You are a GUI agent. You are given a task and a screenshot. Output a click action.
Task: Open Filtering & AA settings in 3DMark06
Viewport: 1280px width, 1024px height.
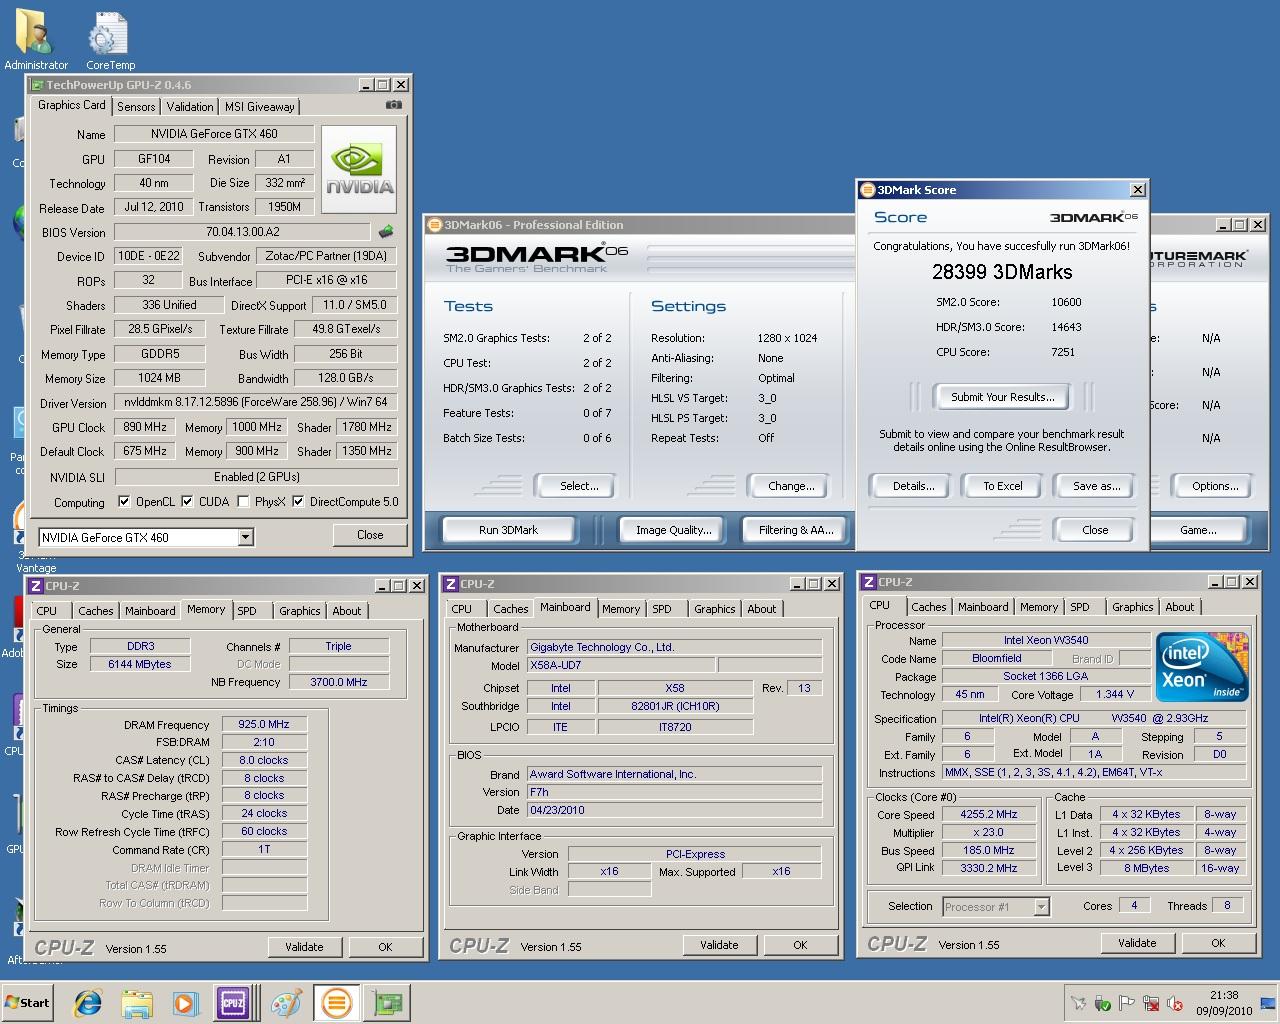(x=796, y=530)
